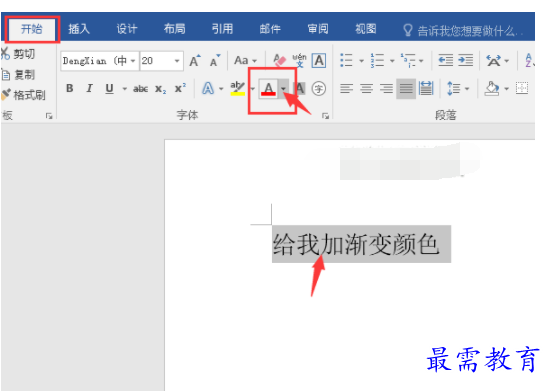This screenshot has width=548, height=391.
Task: Apply red font color (A with red bar)
Action: (x=268, y=89)
